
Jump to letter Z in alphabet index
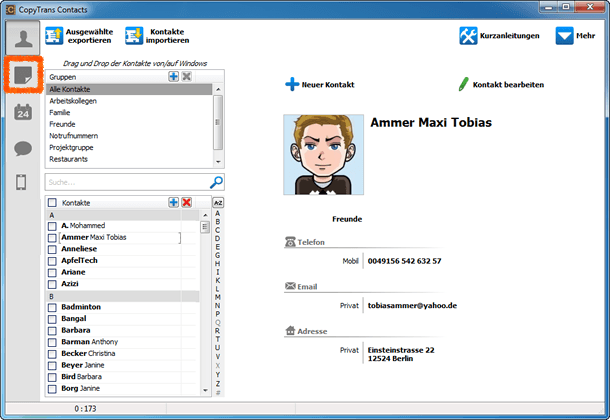click(x=217, y=383)
